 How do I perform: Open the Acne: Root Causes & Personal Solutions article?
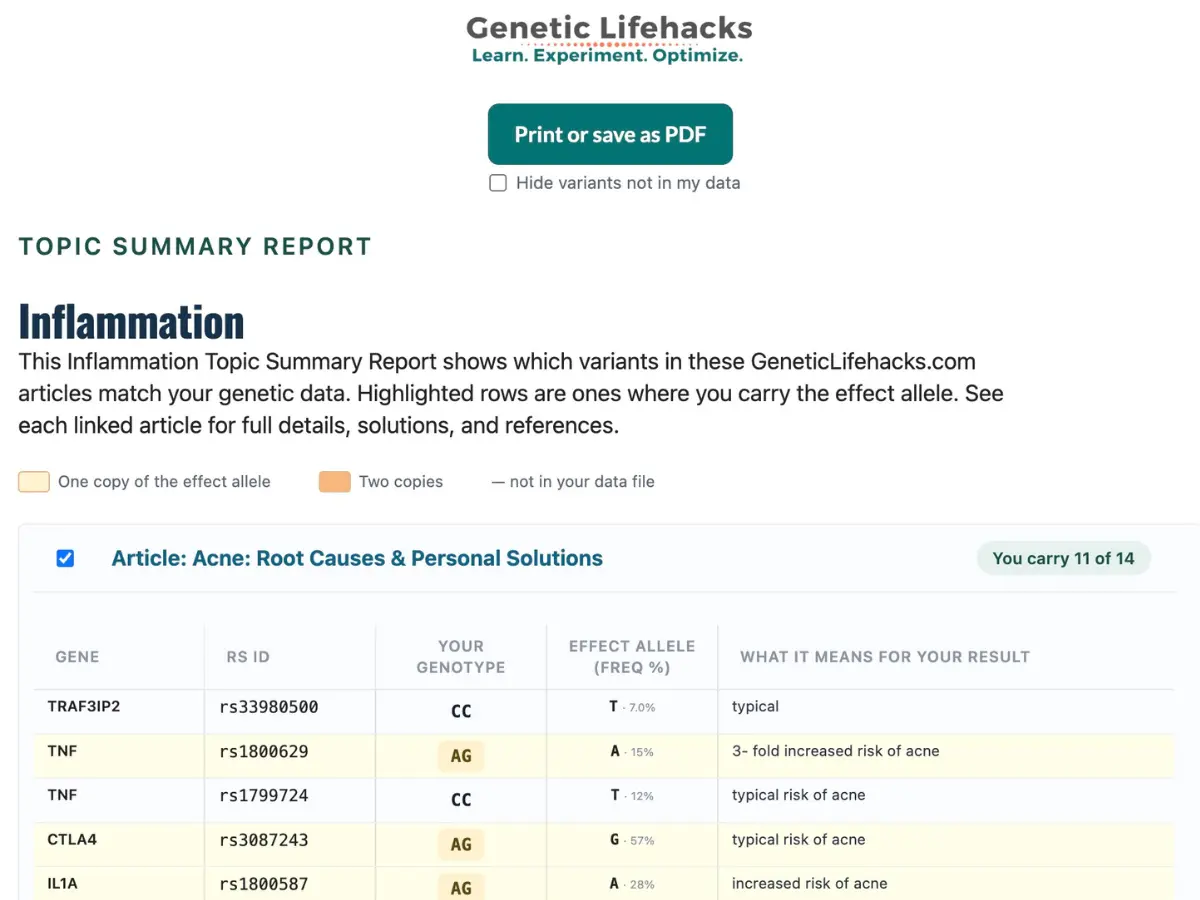pos(357,558)
